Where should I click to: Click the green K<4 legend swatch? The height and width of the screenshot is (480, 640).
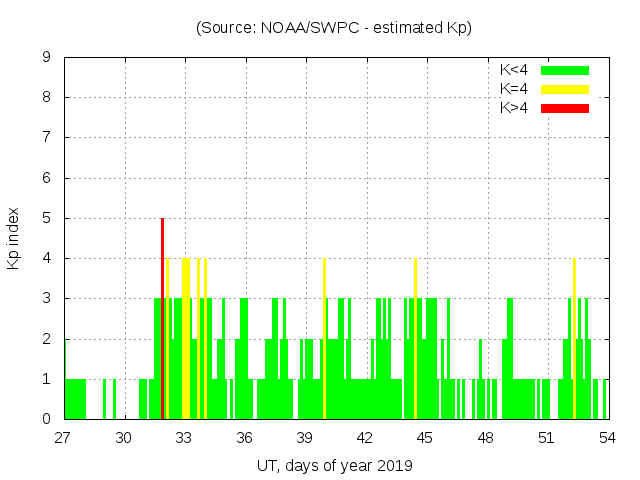tap(565, 70)
